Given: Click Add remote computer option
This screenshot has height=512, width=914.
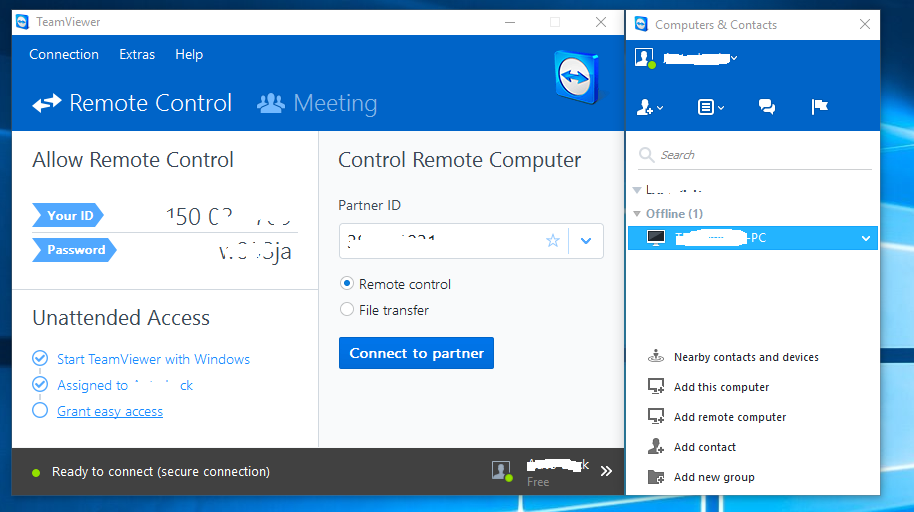Looking at the screenshot, I should click(x=730, y=417).
